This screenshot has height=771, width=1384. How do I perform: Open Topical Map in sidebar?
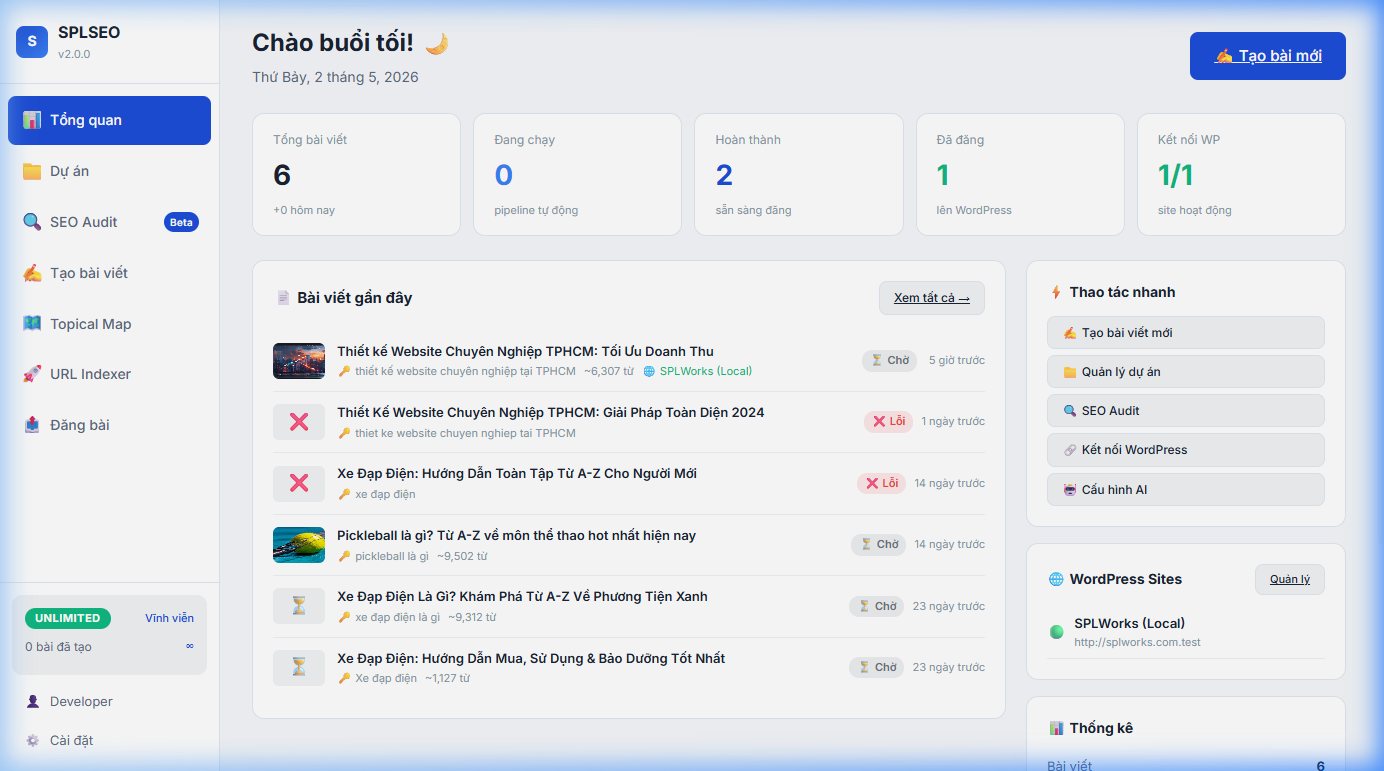coord(110,324)
